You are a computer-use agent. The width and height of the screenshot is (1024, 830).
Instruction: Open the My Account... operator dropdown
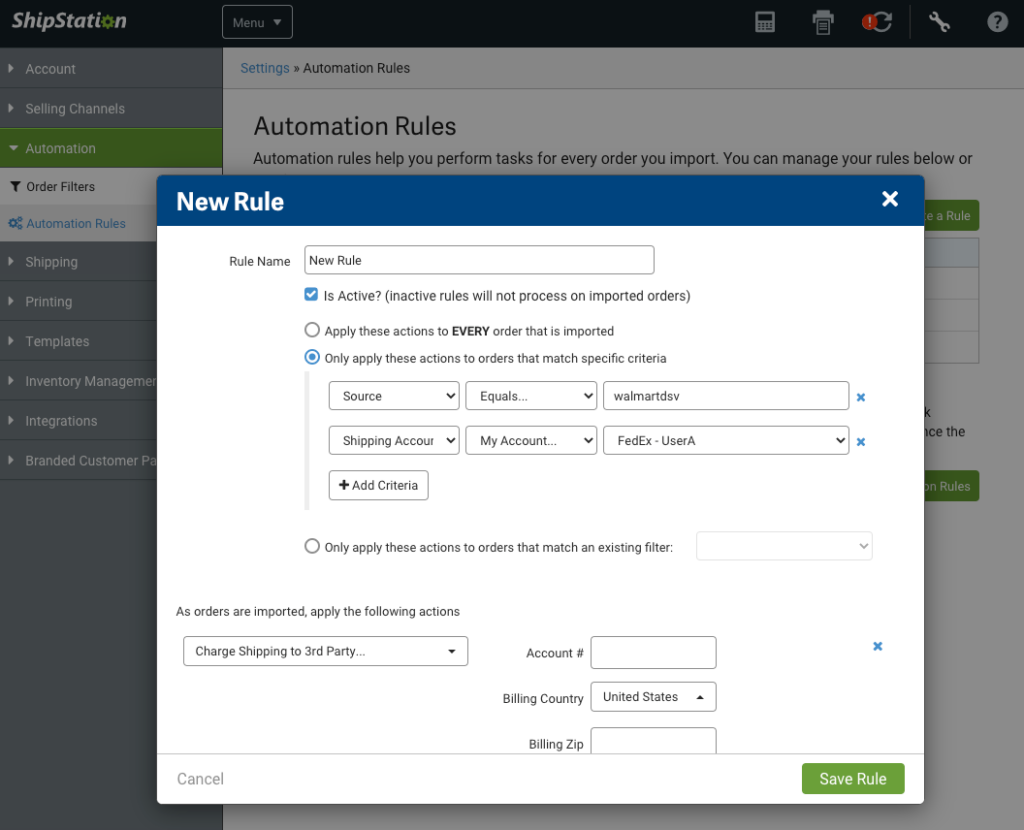coord(531,441)
